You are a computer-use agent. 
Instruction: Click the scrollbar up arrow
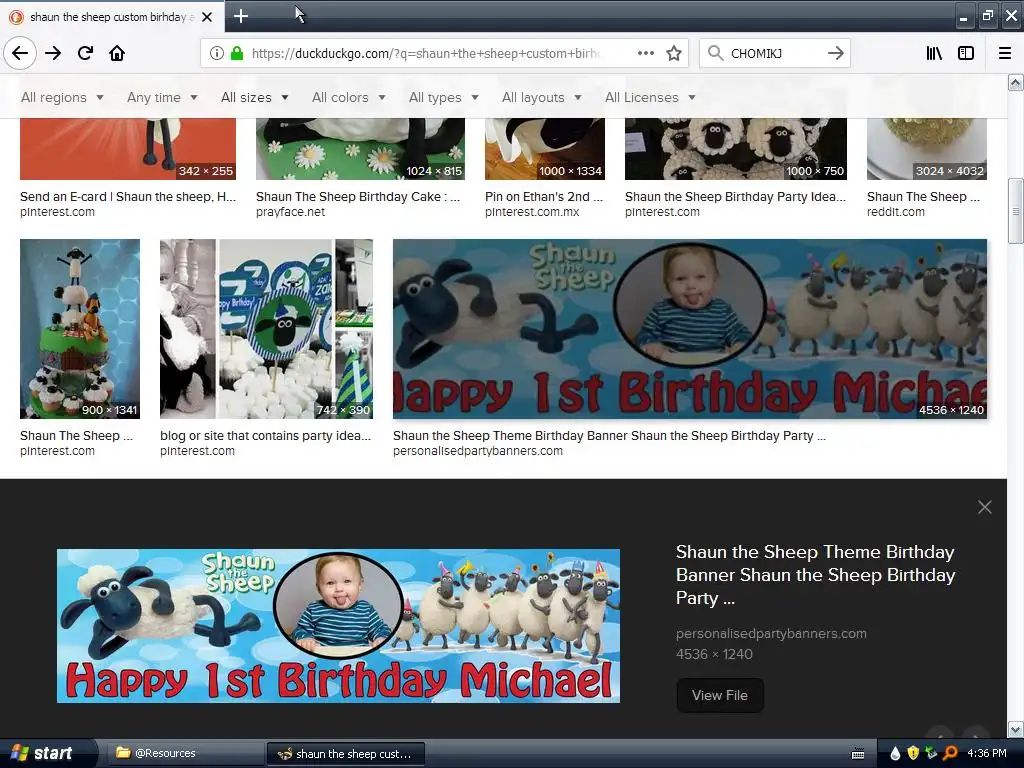1016,82
